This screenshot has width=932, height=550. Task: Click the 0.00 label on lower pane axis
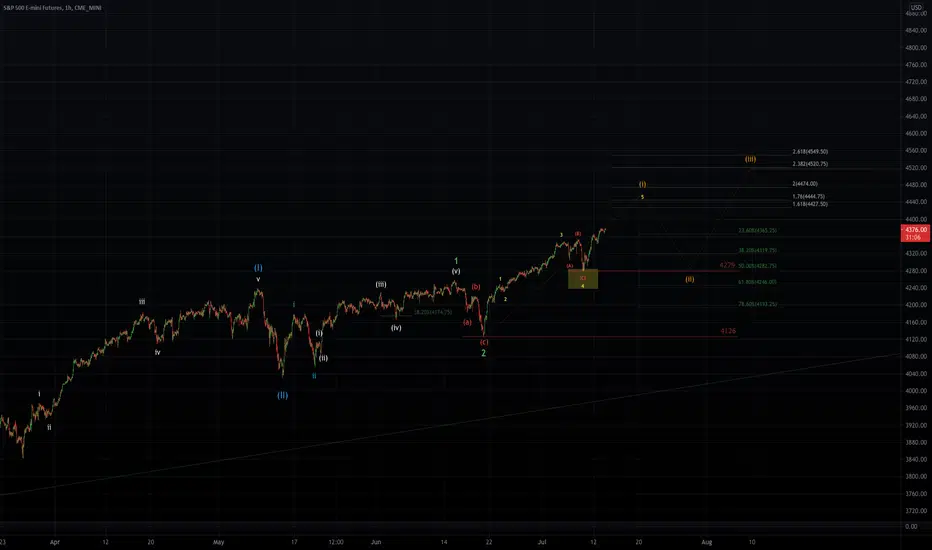pyautogui.click(x=911, y=526)
